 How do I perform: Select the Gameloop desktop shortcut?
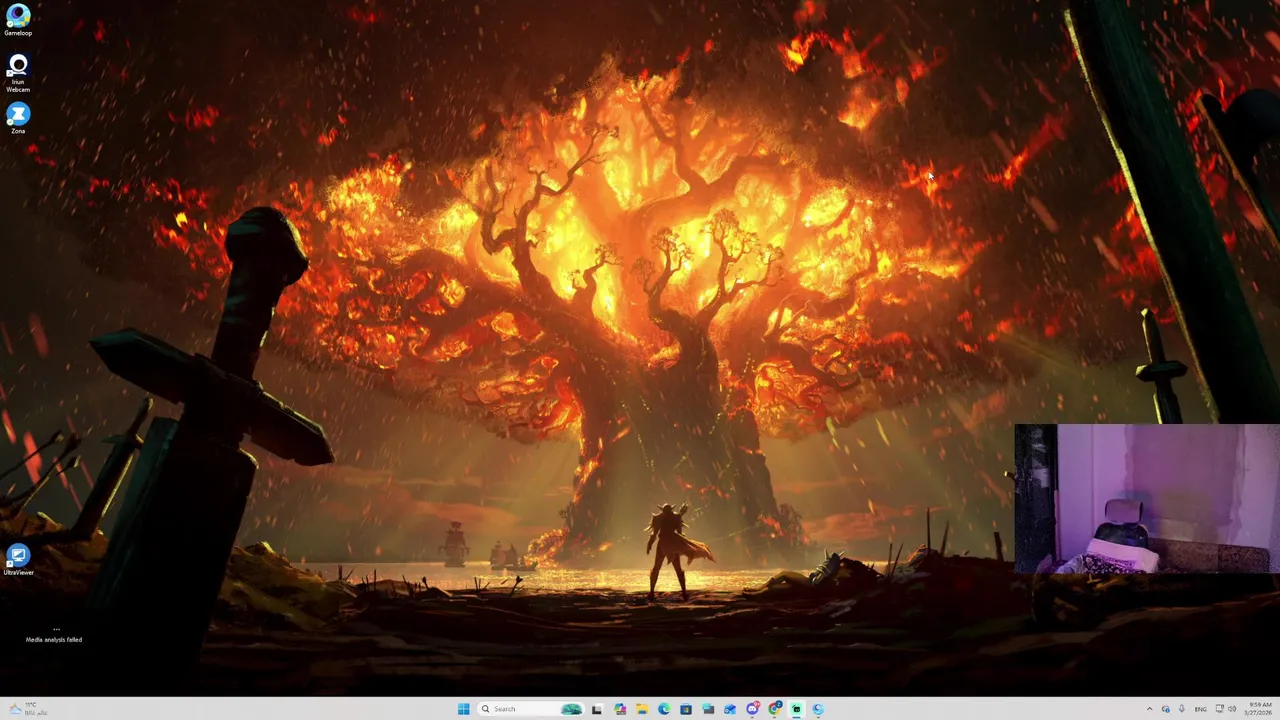18,20
